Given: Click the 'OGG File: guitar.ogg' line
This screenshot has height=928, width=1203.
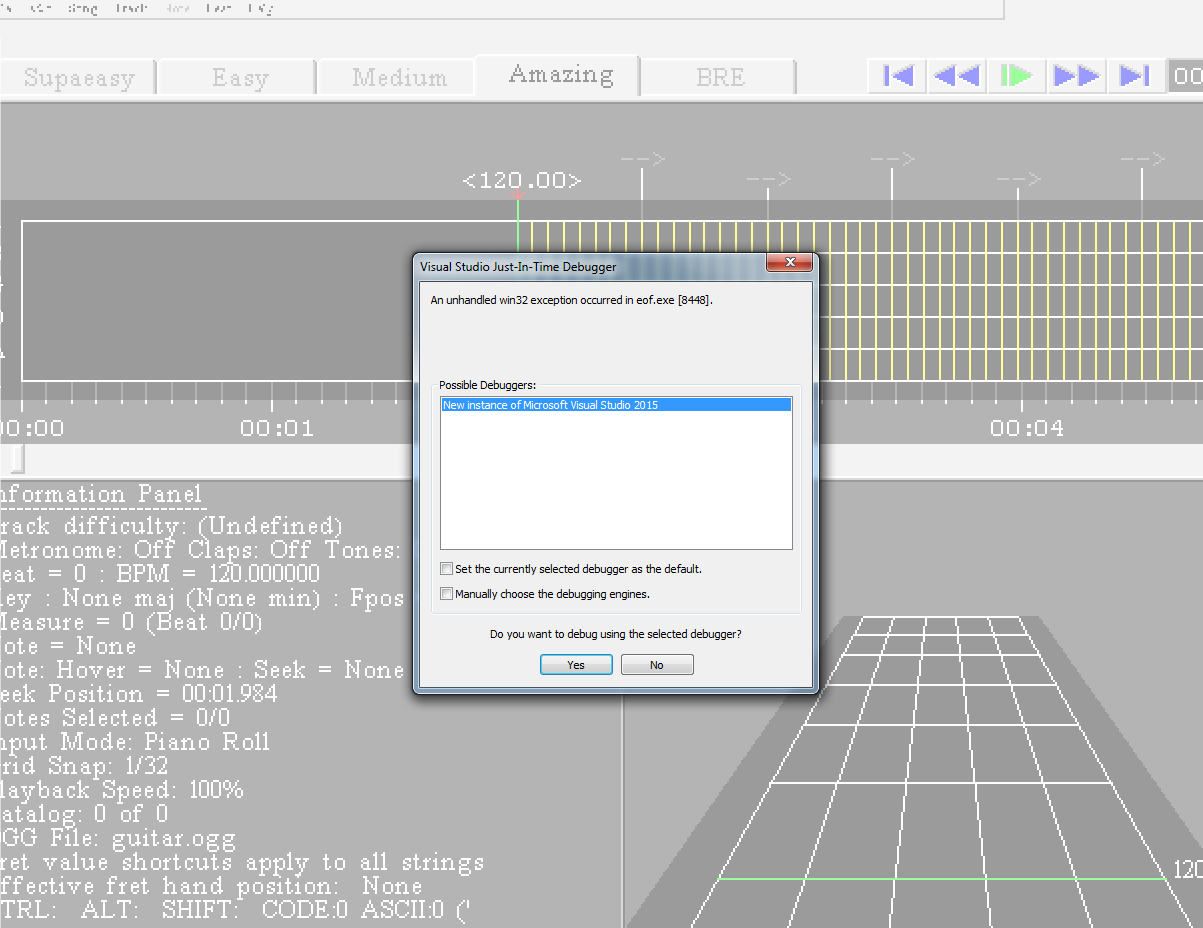Looking at the screenshot, I should click(118, 838).
